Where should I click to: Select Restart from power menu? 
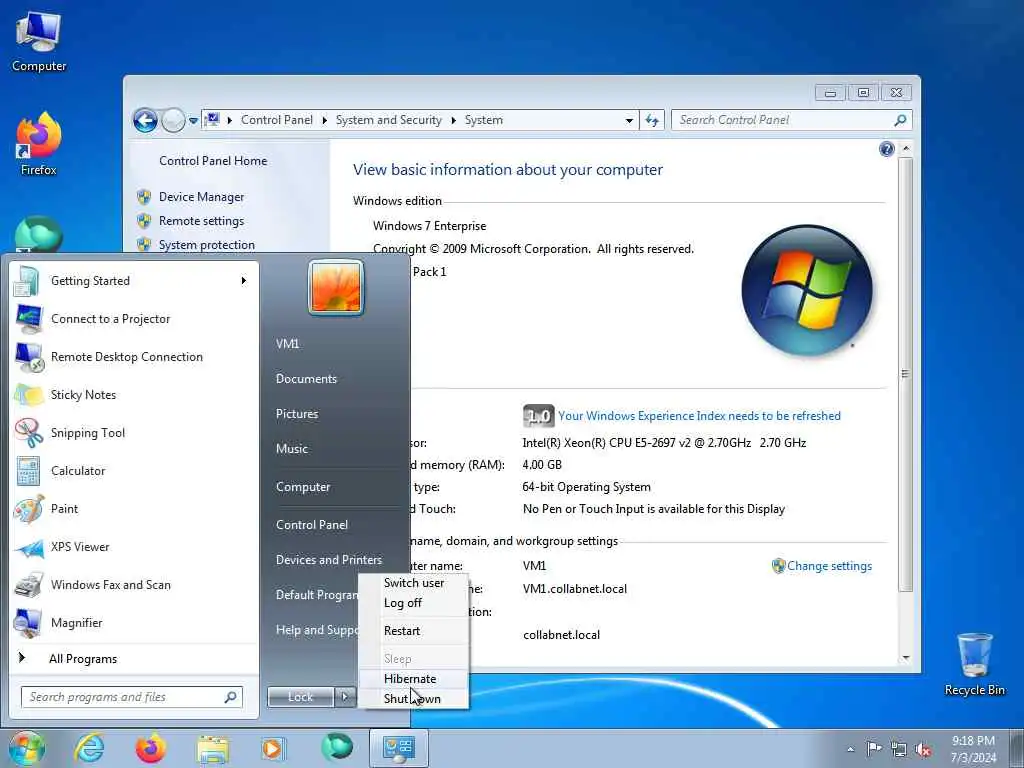(414, 631)
